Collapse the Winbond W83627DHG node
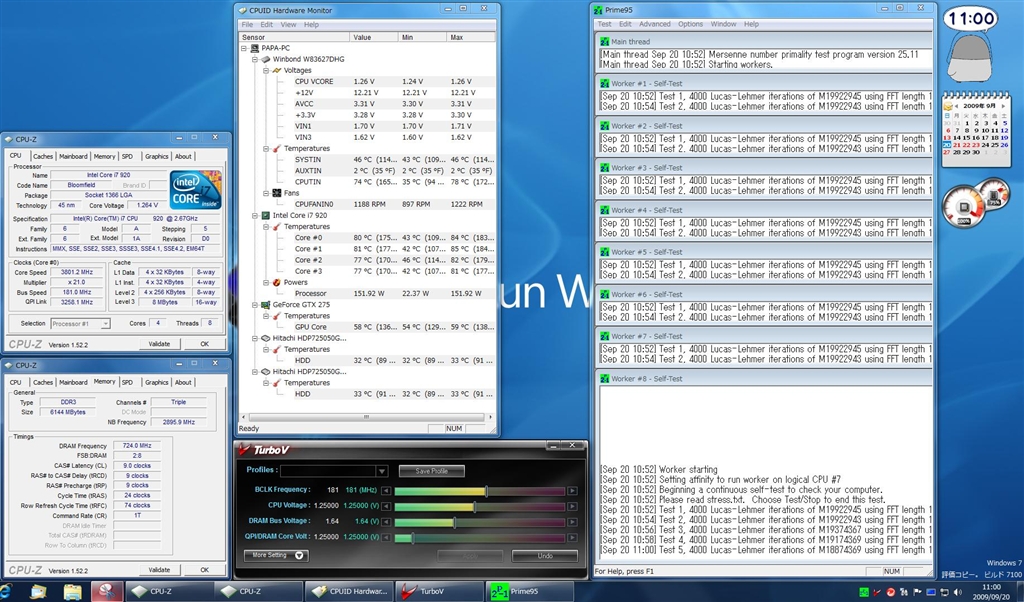 coord(255,59)
